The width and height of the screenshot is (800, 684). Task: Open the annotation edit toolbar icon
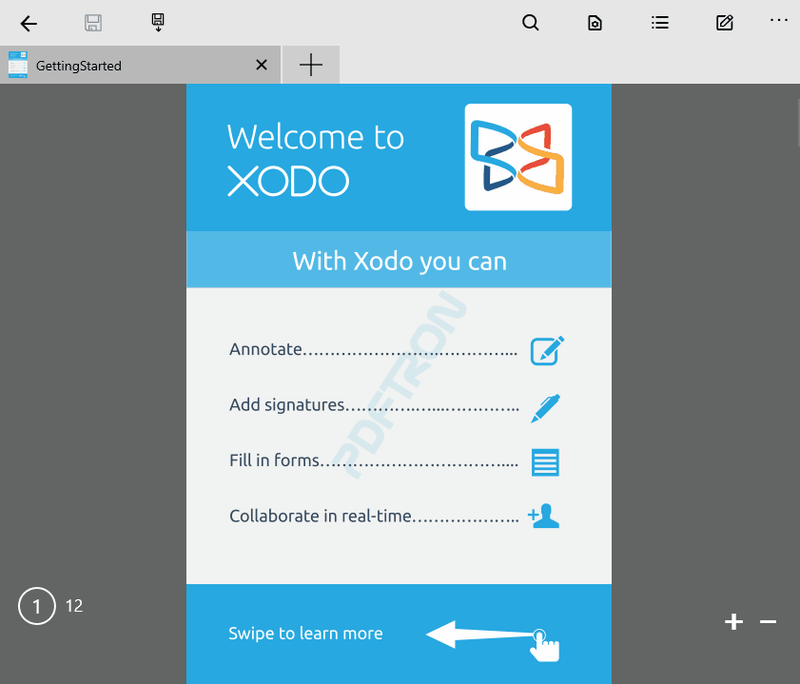point(724,23)
